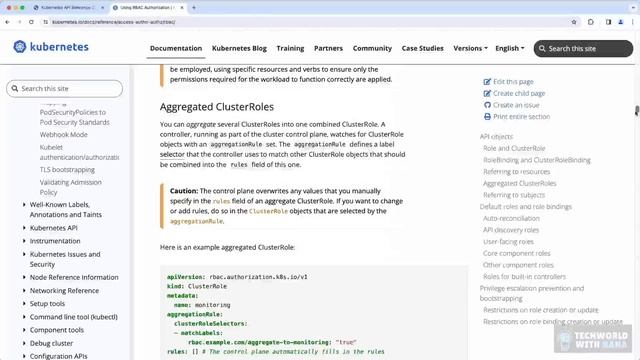This screenshot has width=640, height=360.
Task: Click the sidebar Search this site field
Action: pyautogui.click(x=64, y=89)
